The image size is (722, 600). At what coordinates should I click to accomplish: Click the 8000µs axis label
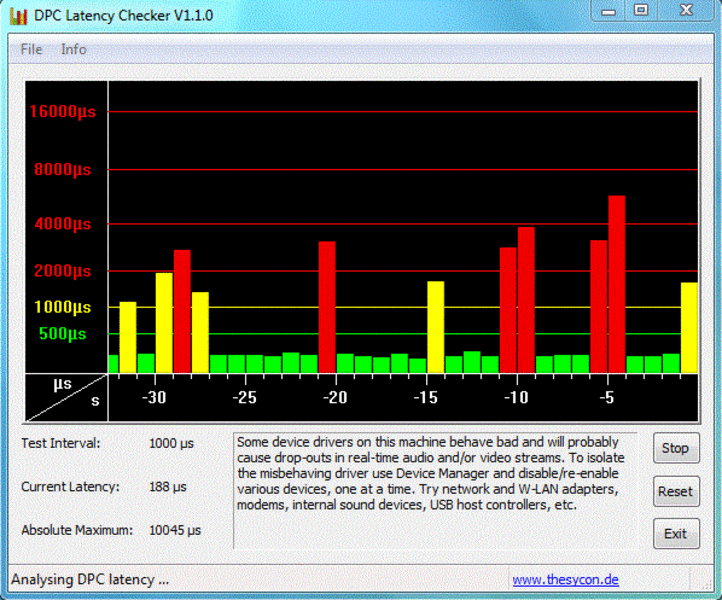pyautogui.click(x=63, y=169)
